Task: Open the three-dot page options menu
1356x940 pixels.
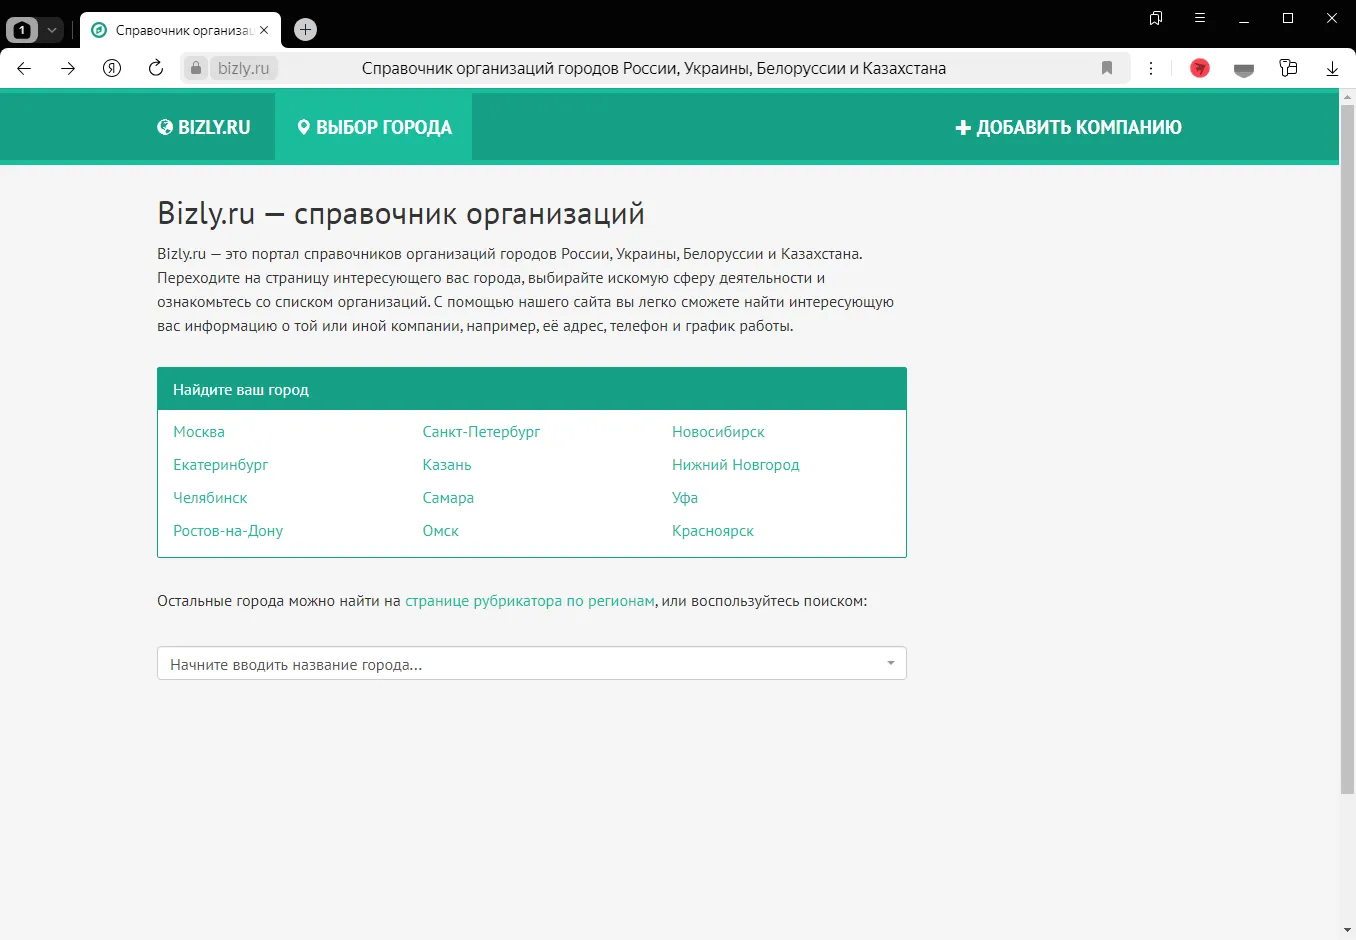Action: tap(1151, 68)
